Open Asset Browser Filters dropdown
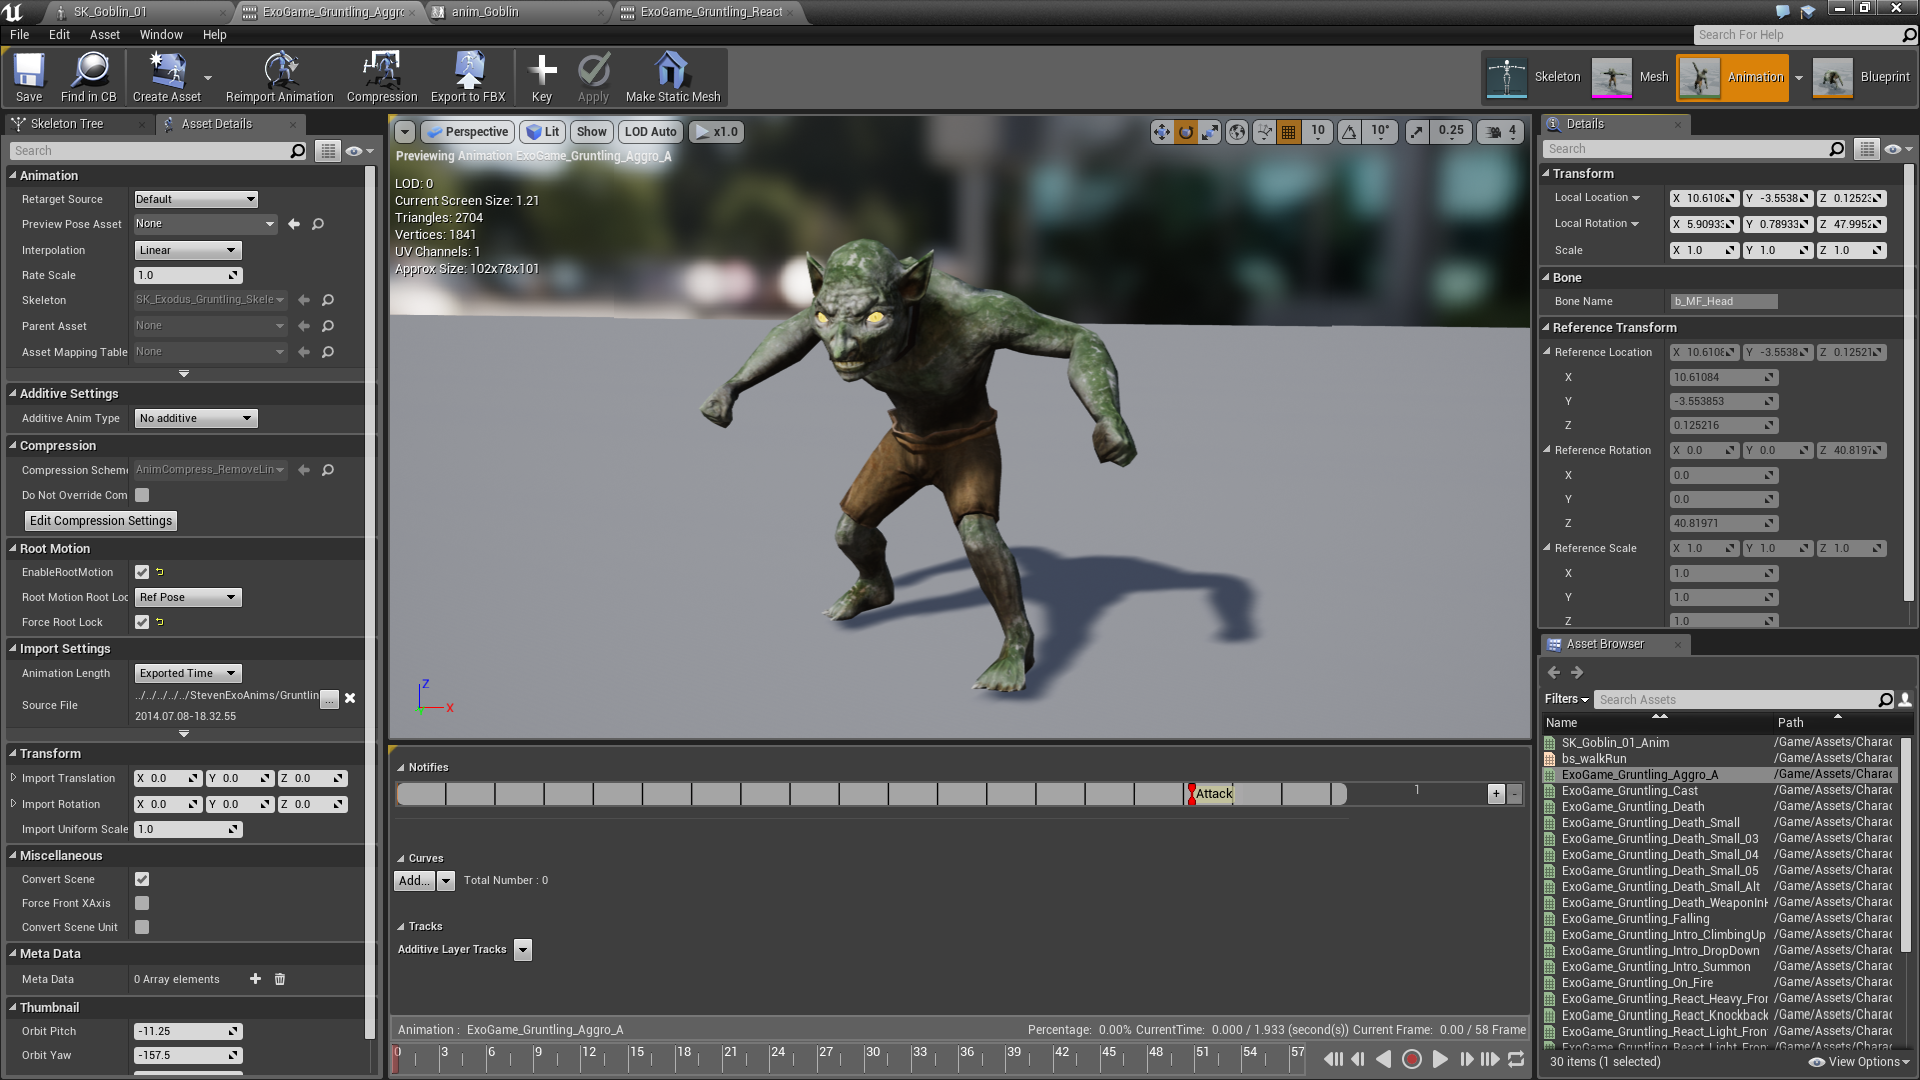 (x=1566, y=699)
